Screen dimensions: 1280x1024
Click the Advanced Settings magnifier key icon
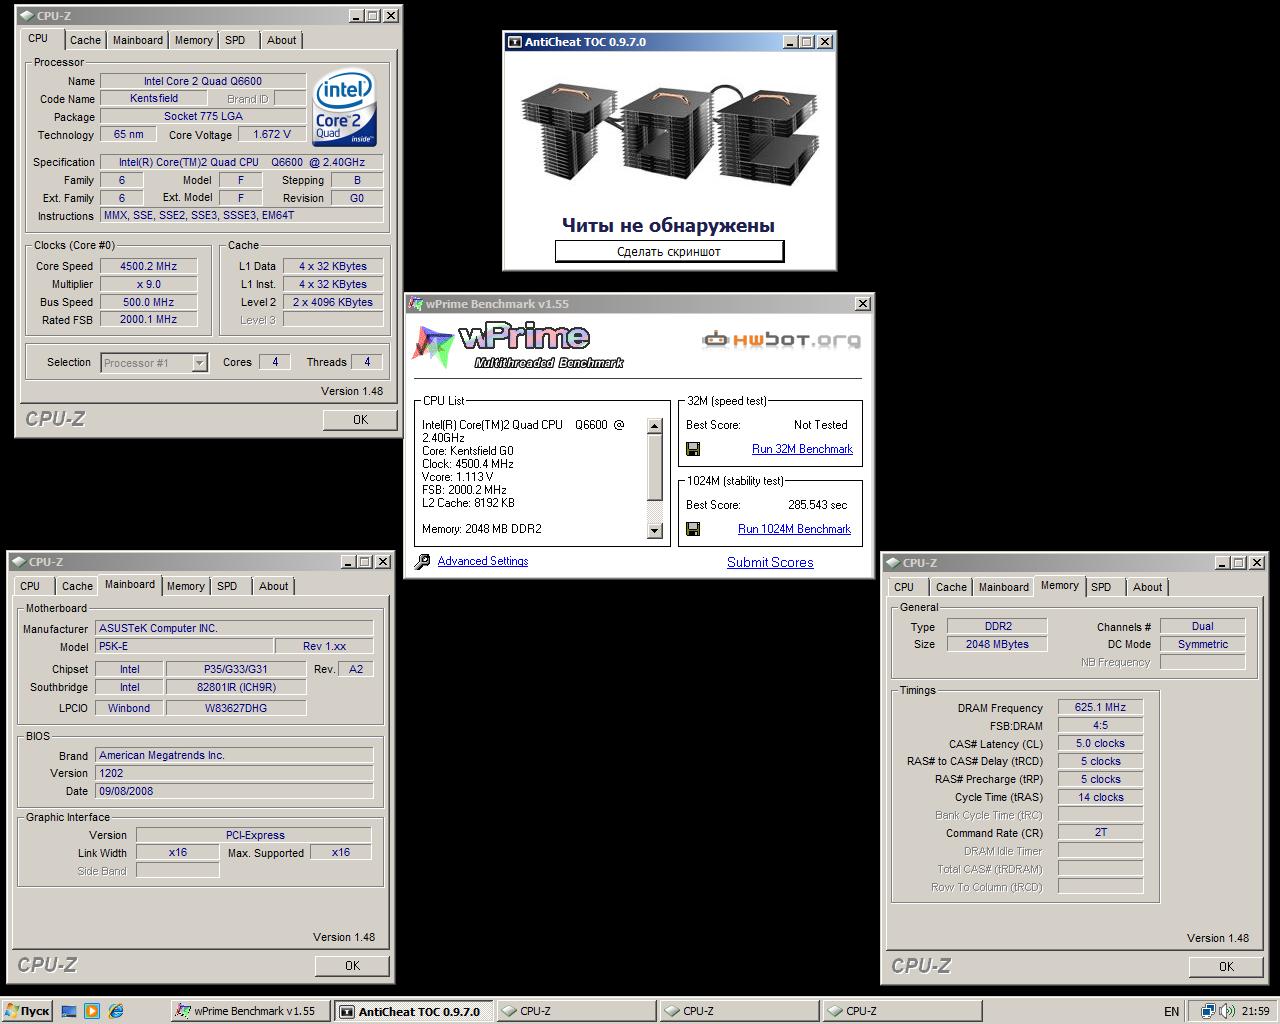(x=422, y=562)
